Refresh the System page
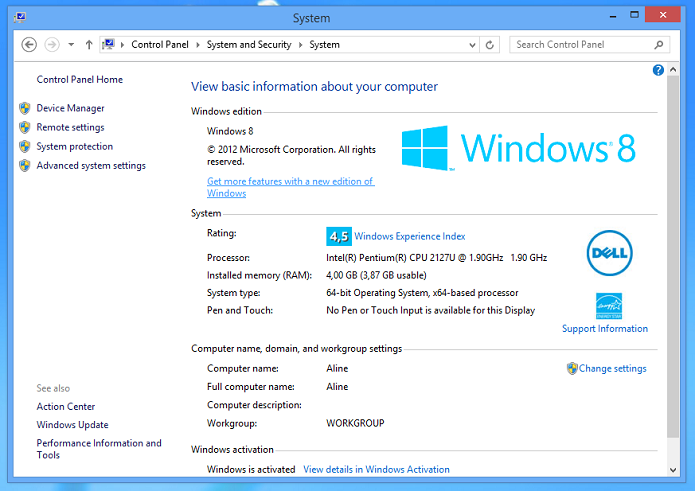This screenshot has width=695, height=491. coord(489,45)
